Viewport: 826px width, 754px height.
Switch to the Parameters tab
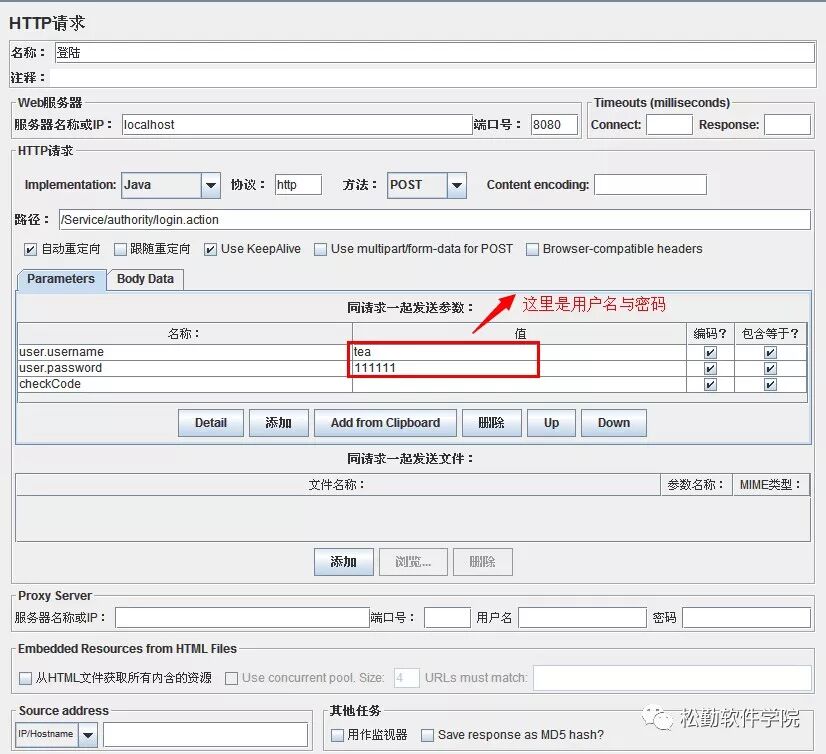click(x=61, y=279)
